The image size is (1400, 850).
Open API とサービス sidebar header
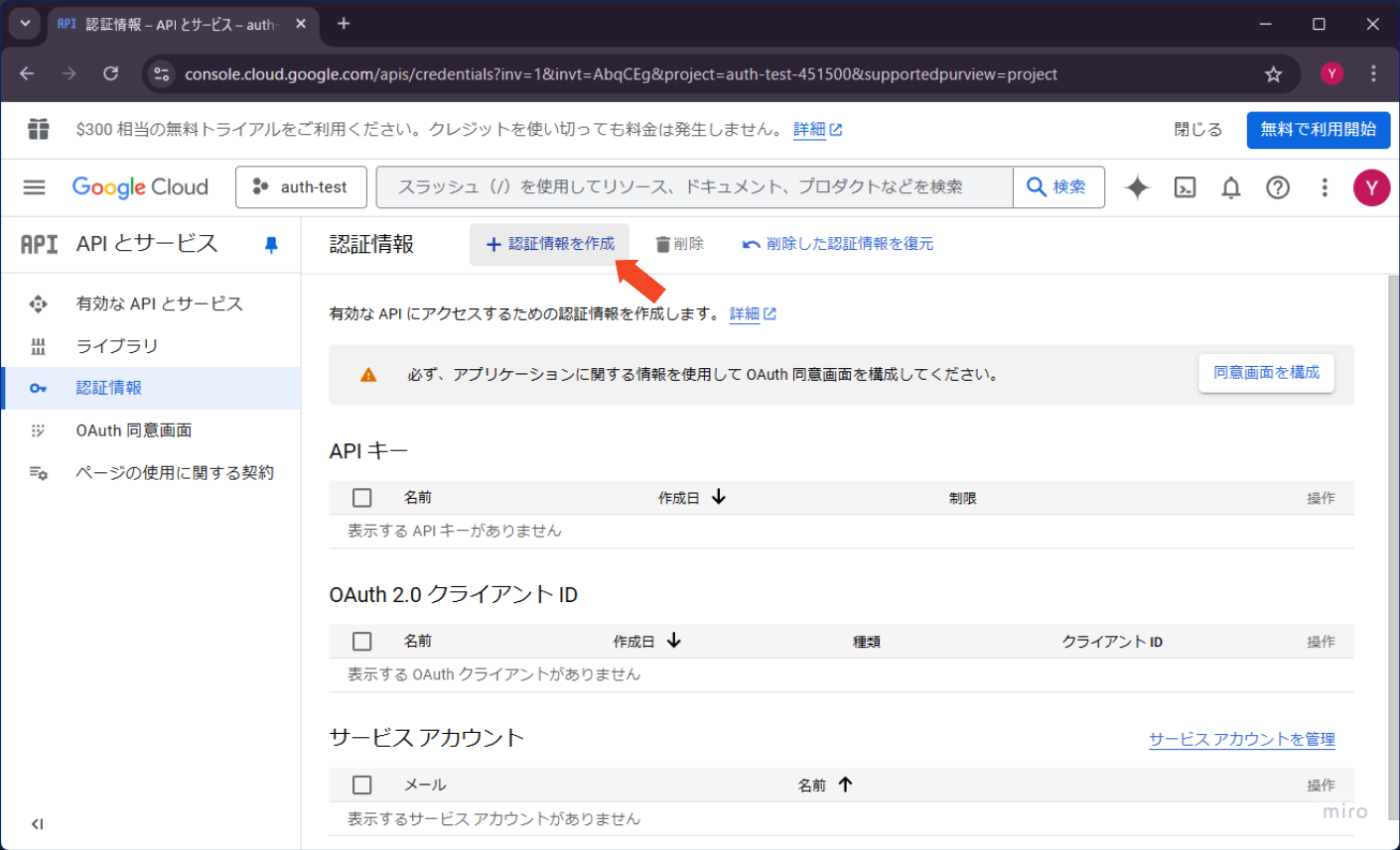coord(147,243)
